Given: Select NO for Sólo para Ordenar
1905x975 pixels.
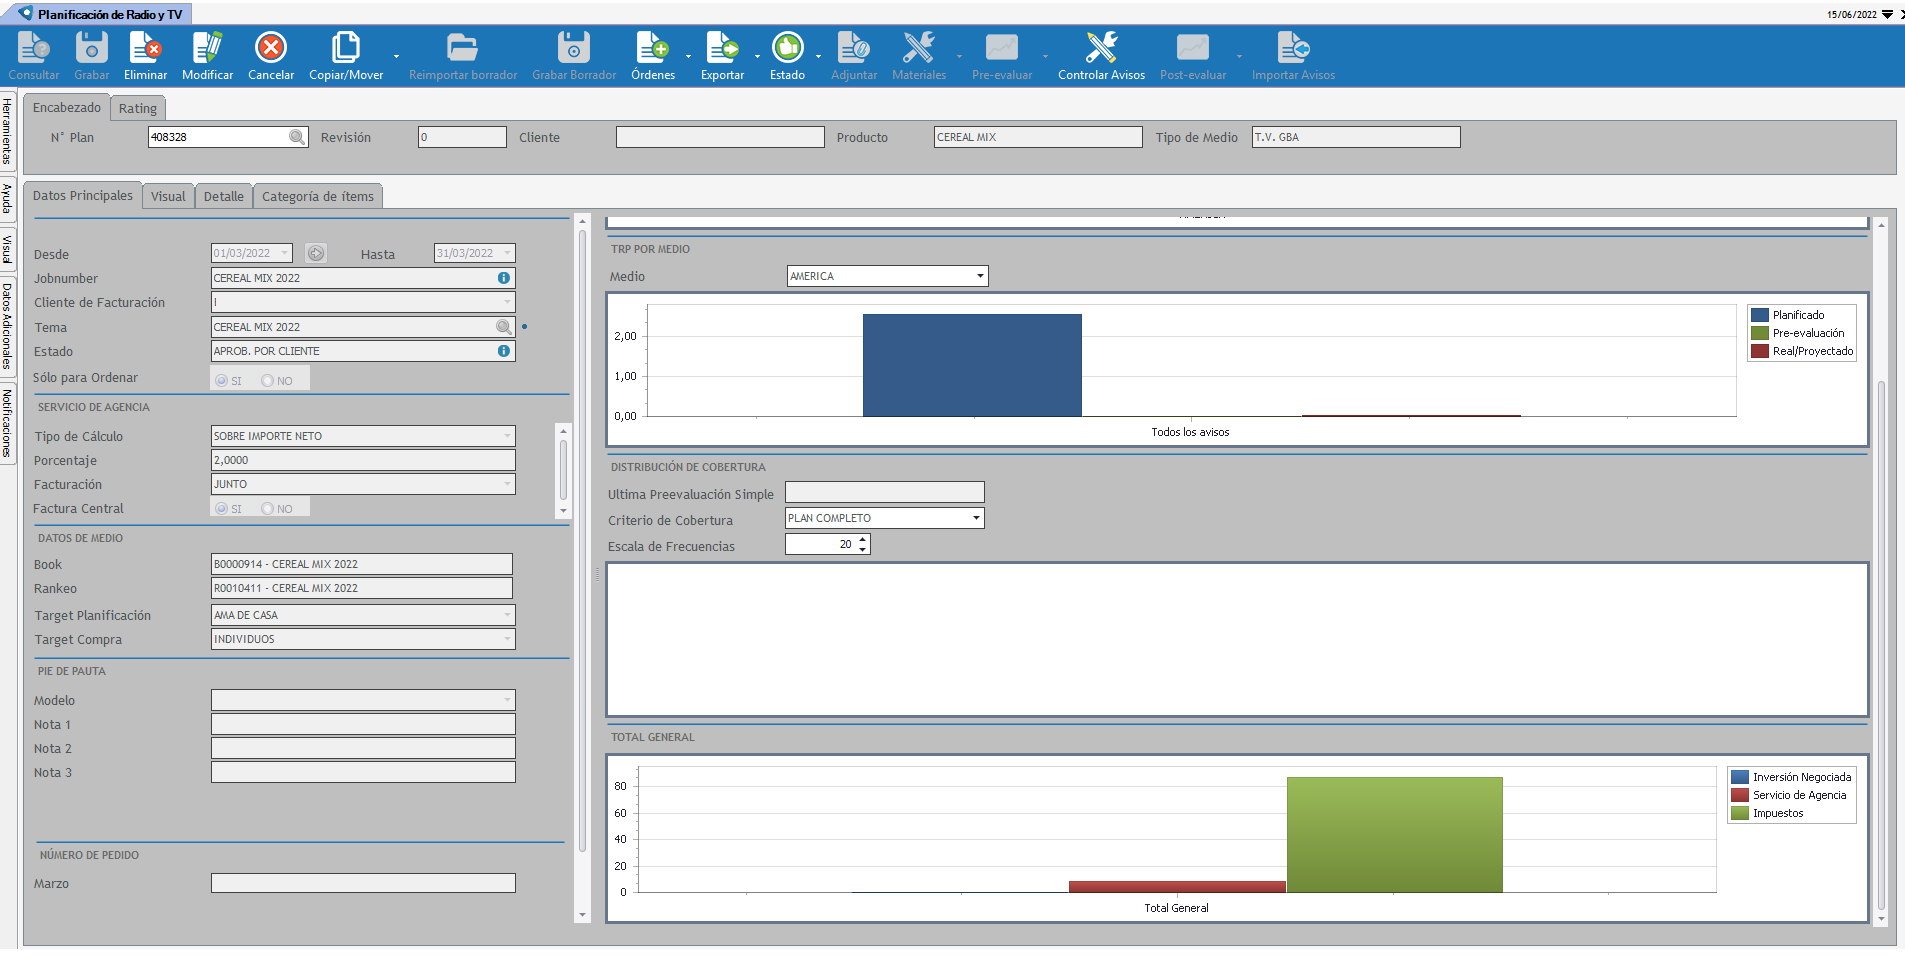Looking at the screenshot, I should [x=267, y=381].
